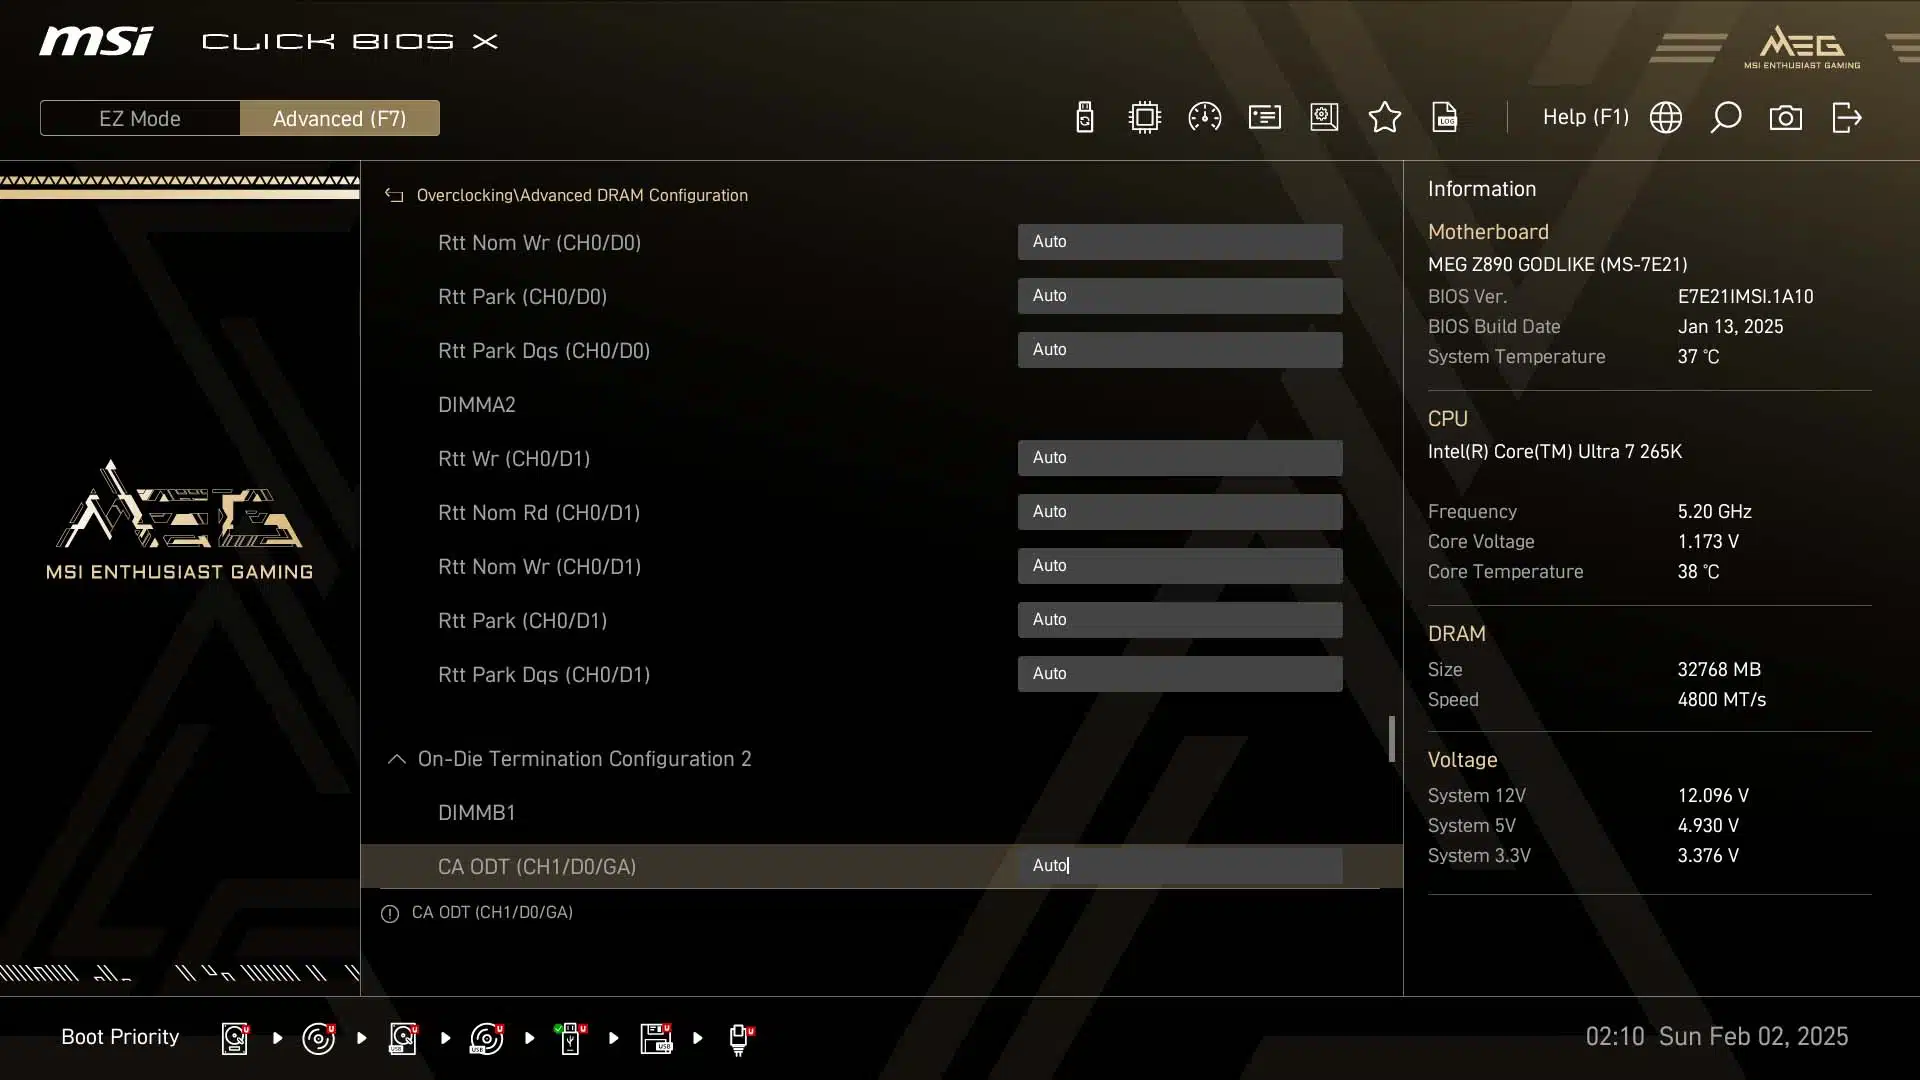Click the DRAM speed value 4800 MT/s

tap(1721, 700)
